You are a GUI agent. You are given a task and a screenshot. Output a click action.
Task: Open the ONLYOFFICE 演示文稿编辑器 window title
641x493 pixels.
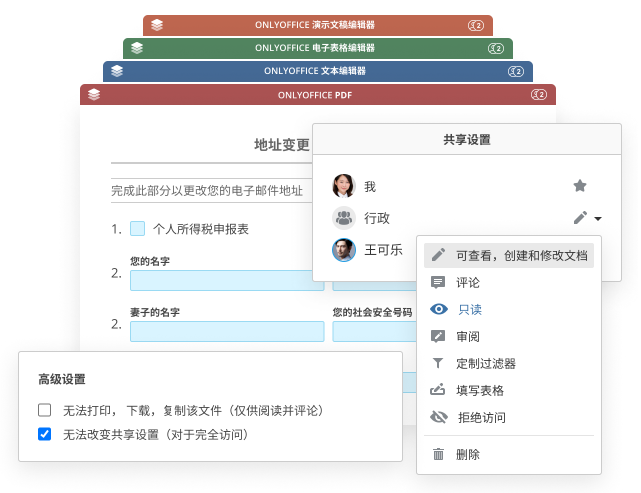[x=316, y=24]
